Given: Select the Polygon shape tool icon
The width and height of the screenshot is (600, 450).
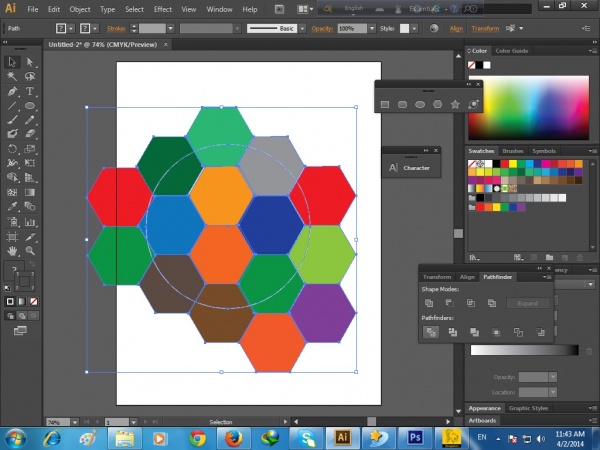Looking at the screenshot, I should [437, 103].
